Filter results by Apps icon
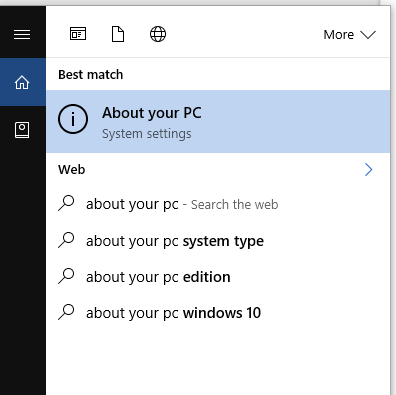396x395 pixels. (78, 34)
